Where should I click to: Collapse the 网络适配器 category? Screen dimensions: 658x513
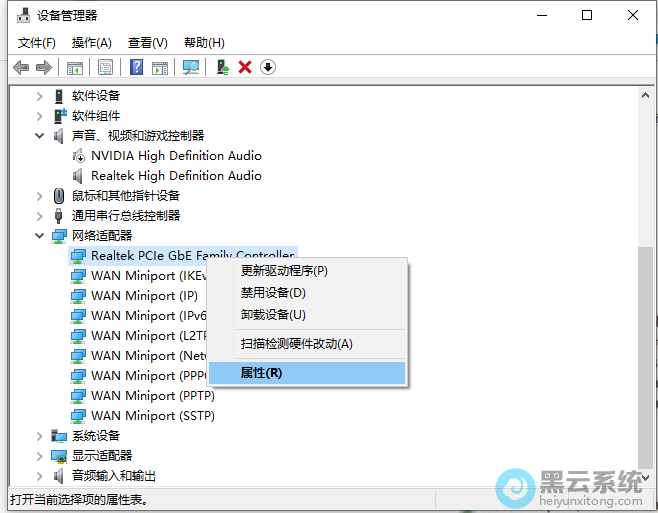pos(40,236)
